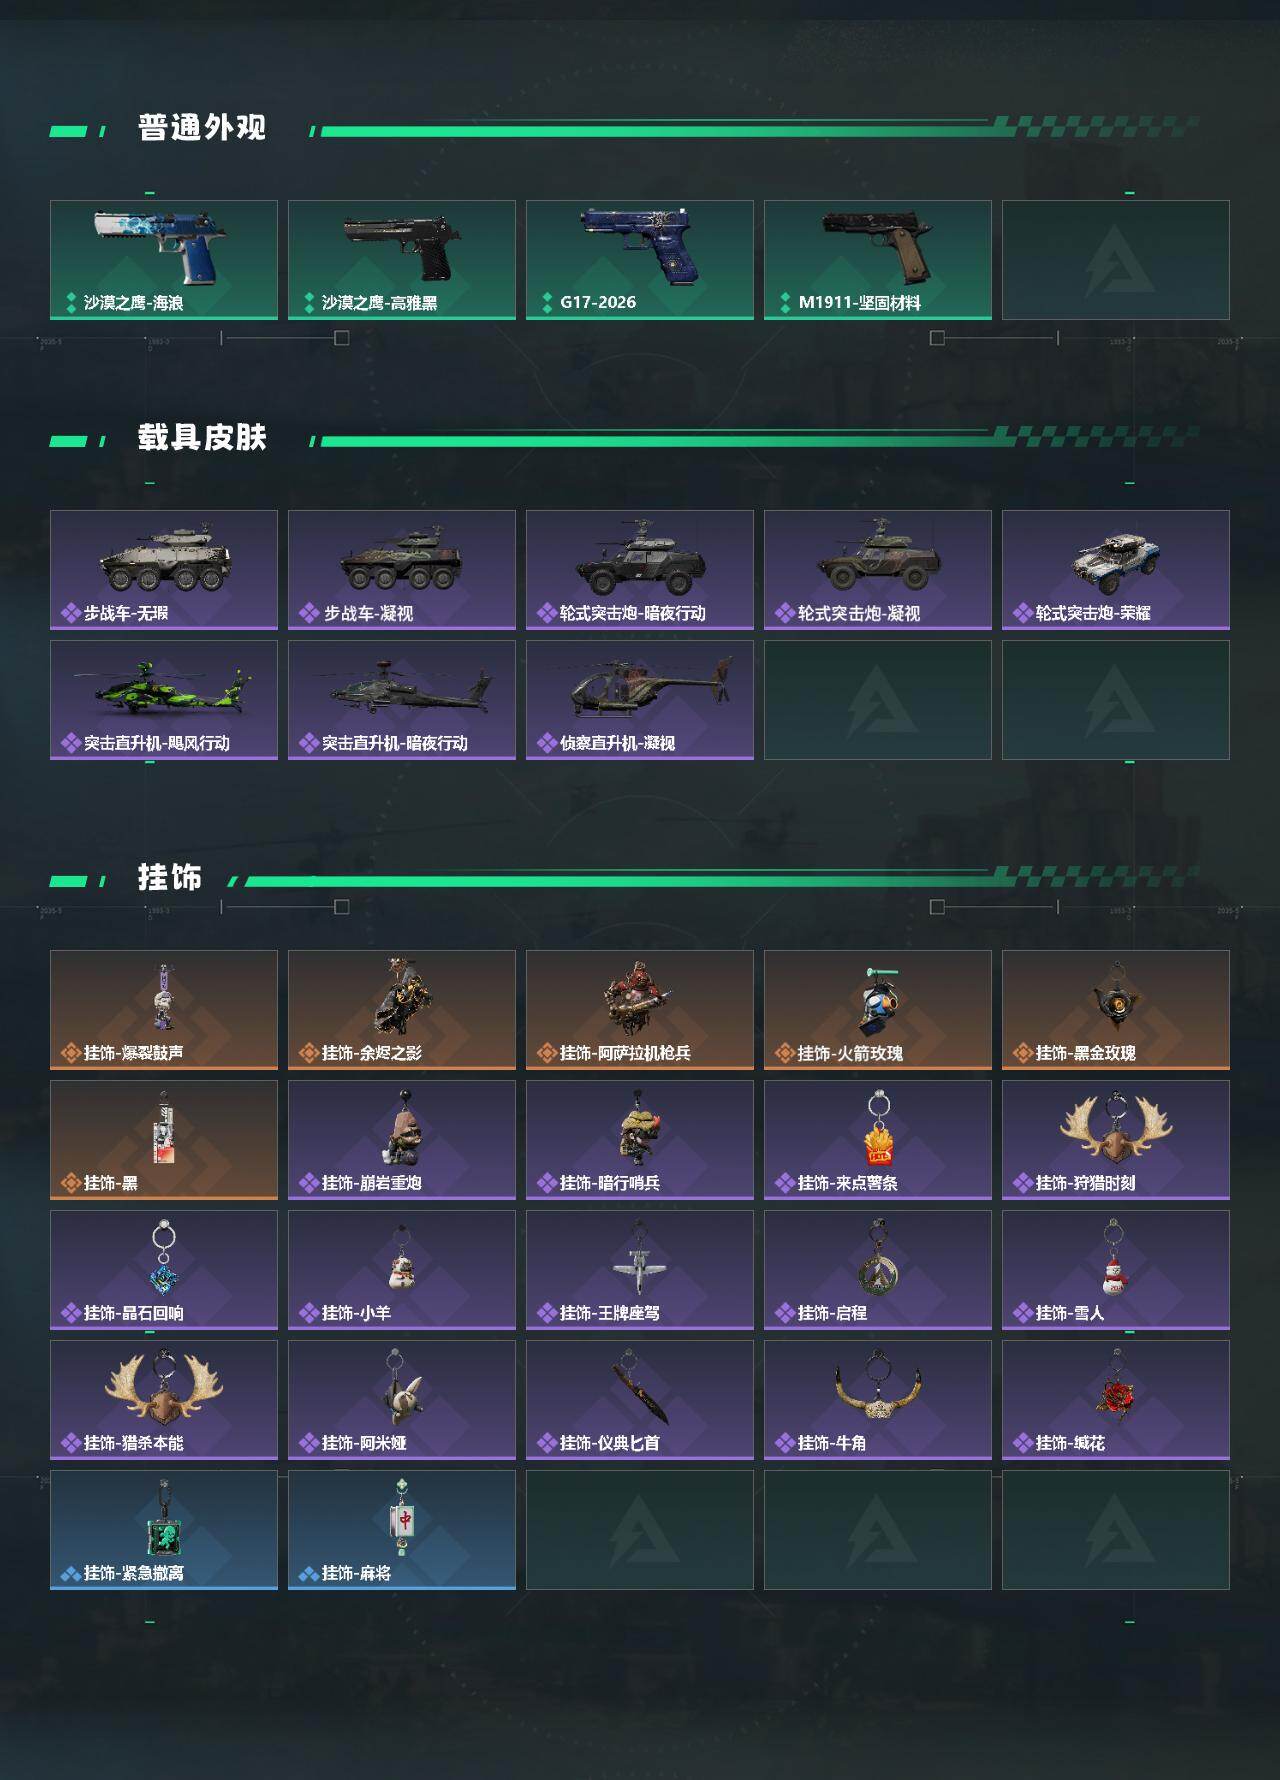Select the 挂饰-麻将 mahjong charm
The width and height of the screenshot is (1280, 1780).
(402, 1530)
